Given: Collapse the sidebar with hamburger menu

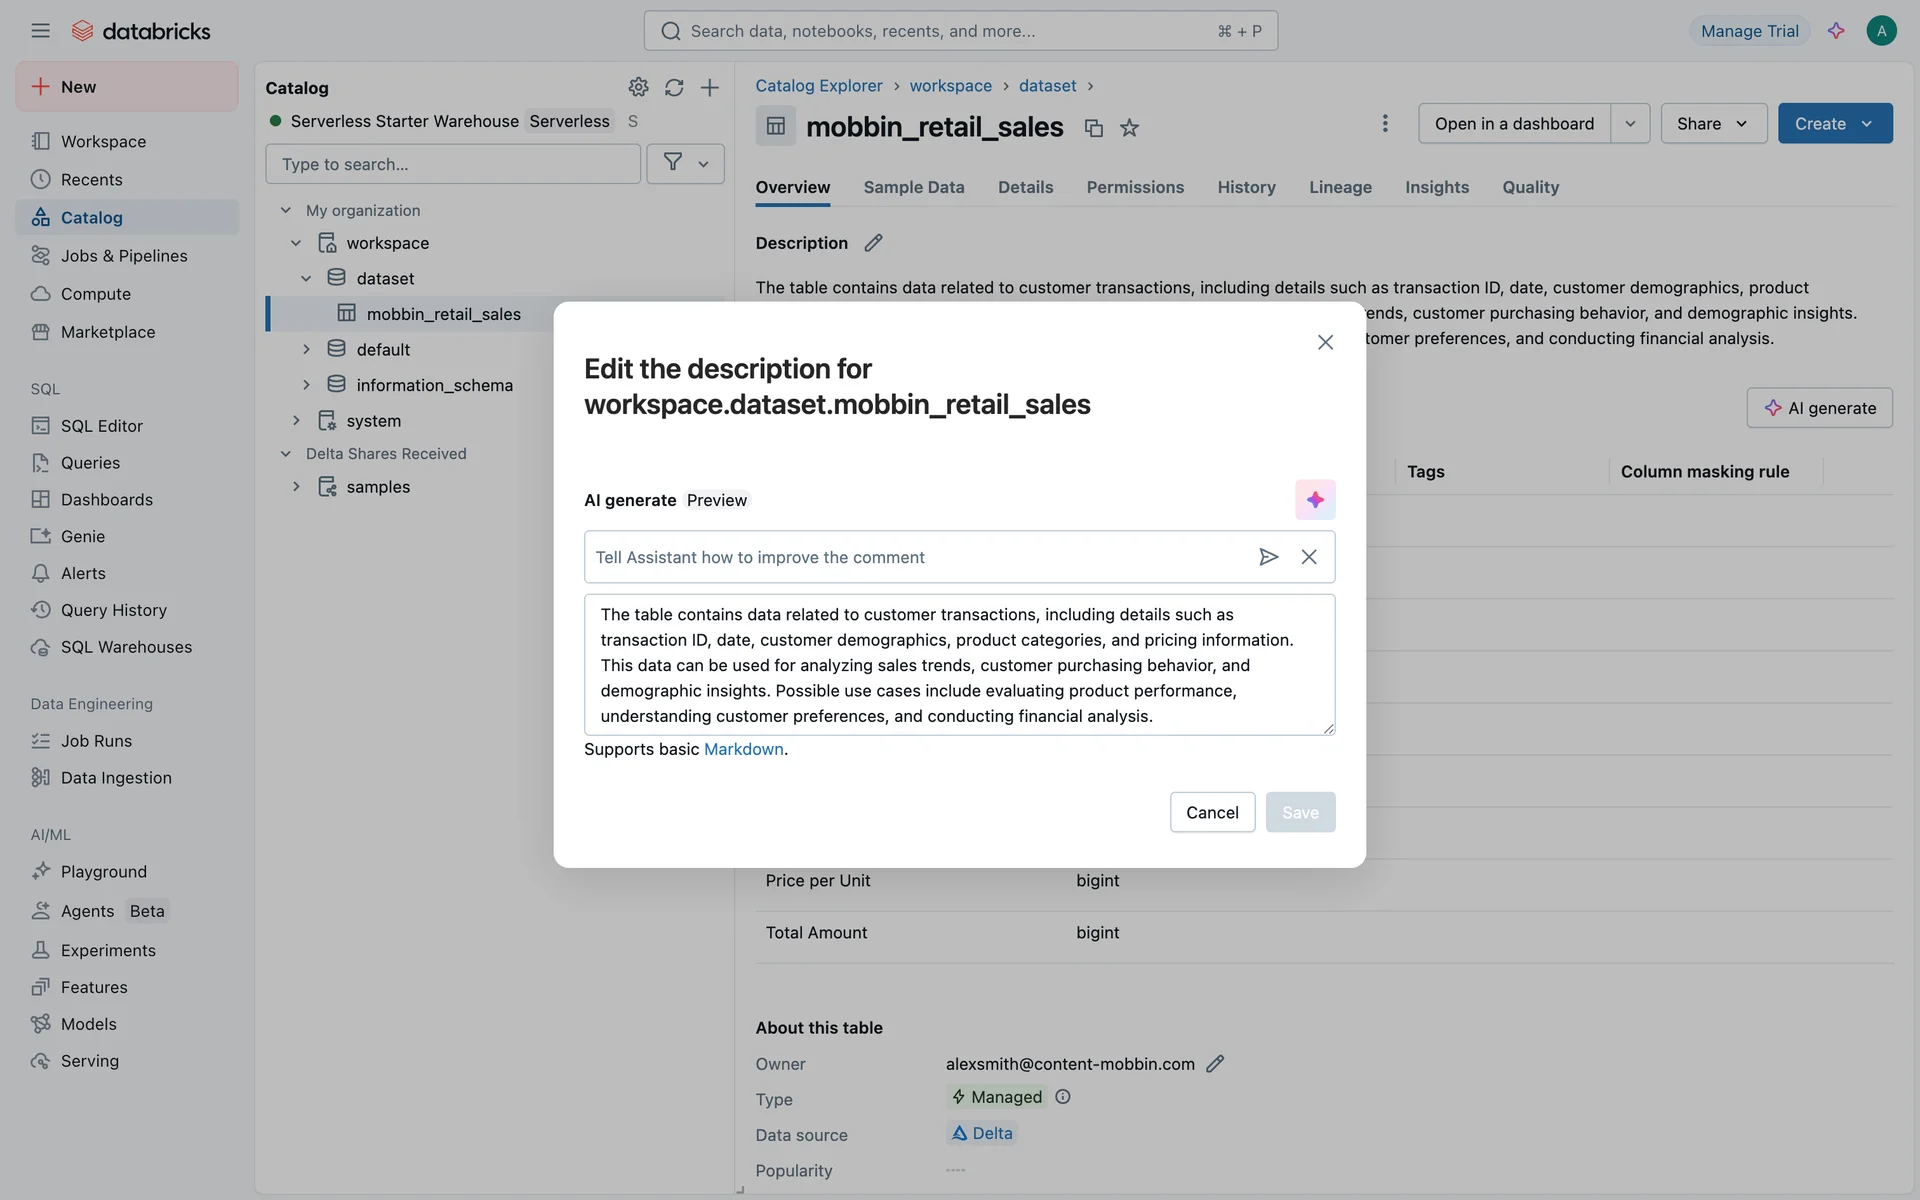Looking at the screenshot, I should tap(40, 31).
